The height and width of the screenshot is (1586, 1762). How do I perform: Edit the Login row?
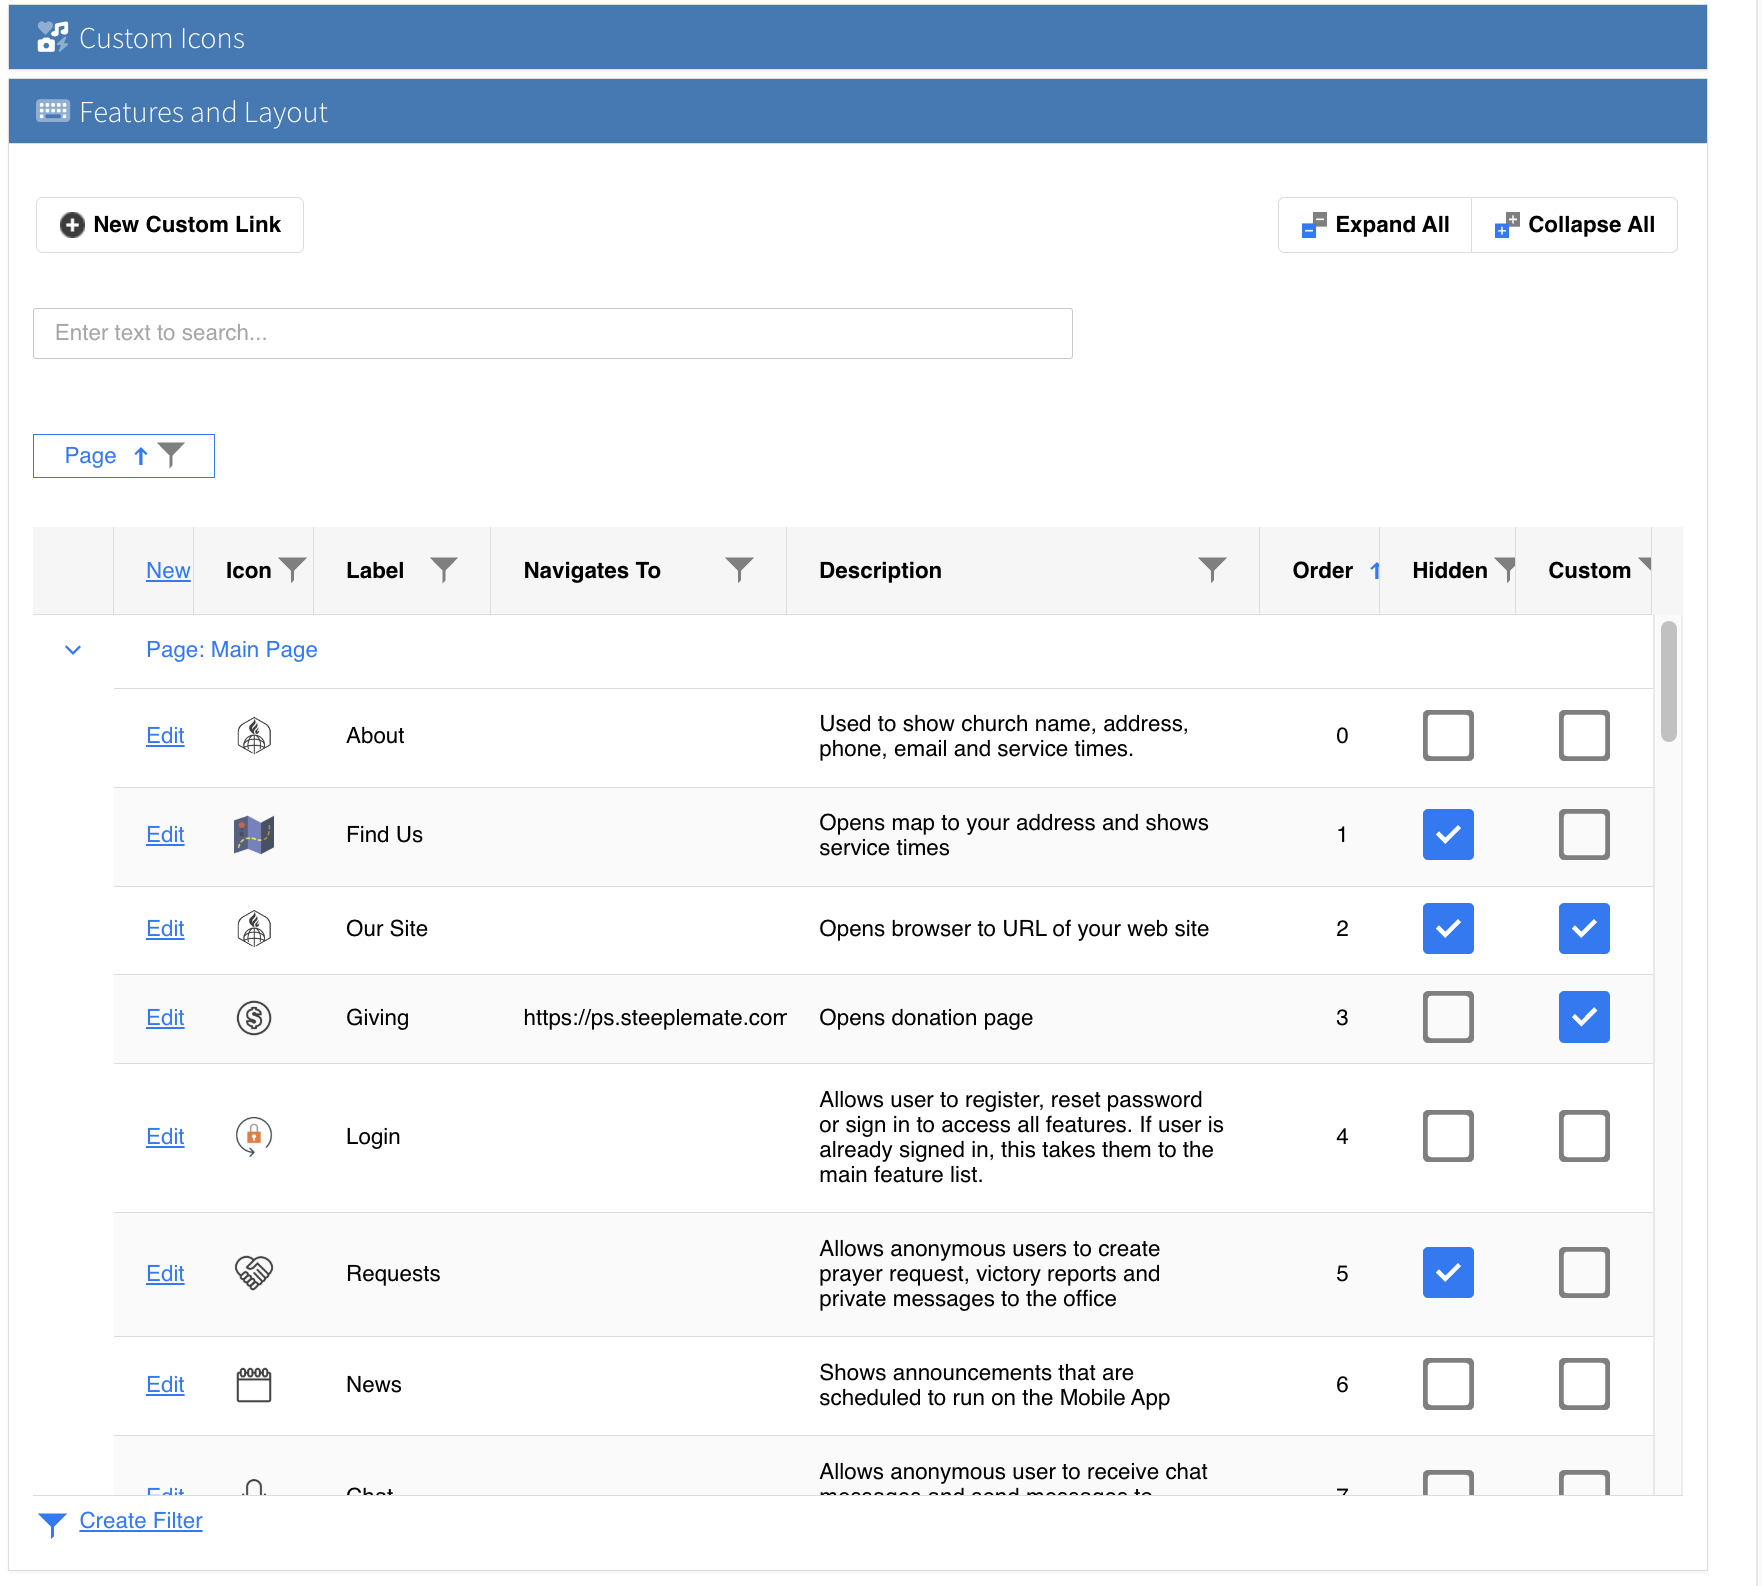tap(165, 1136)
